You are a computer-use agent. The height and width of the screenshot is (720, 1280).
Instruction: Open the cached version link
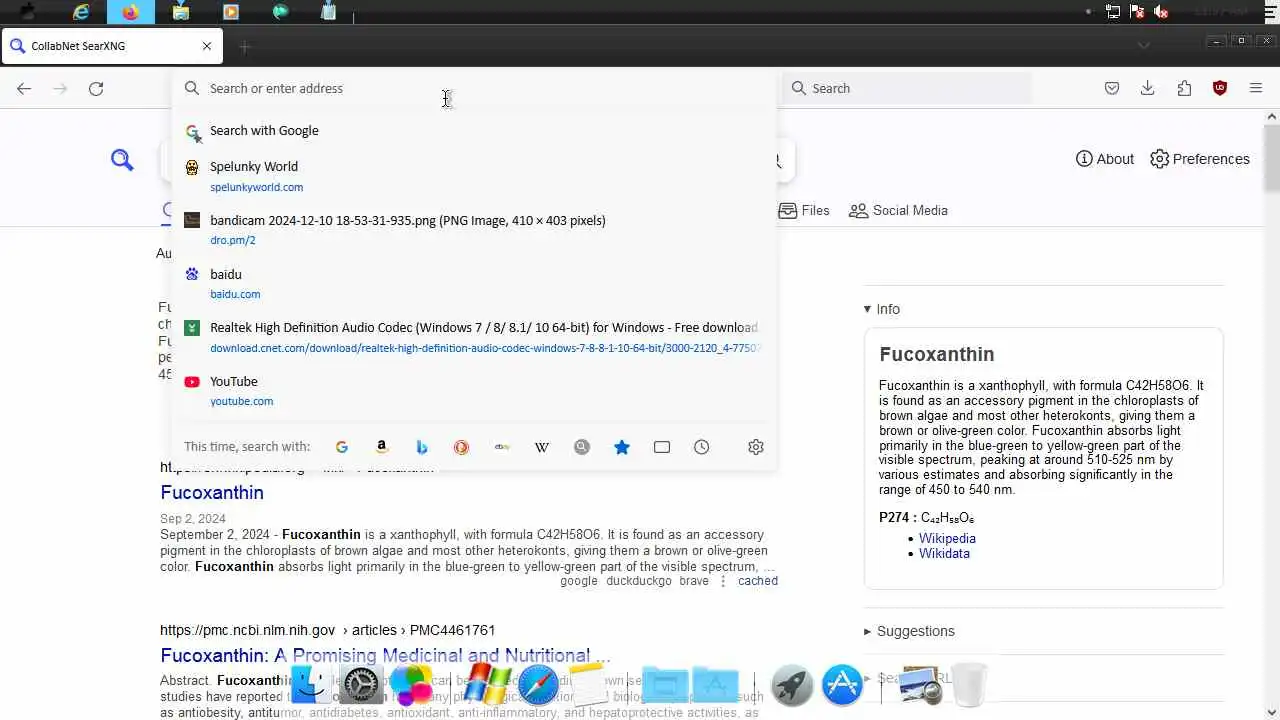coord(758,581)
